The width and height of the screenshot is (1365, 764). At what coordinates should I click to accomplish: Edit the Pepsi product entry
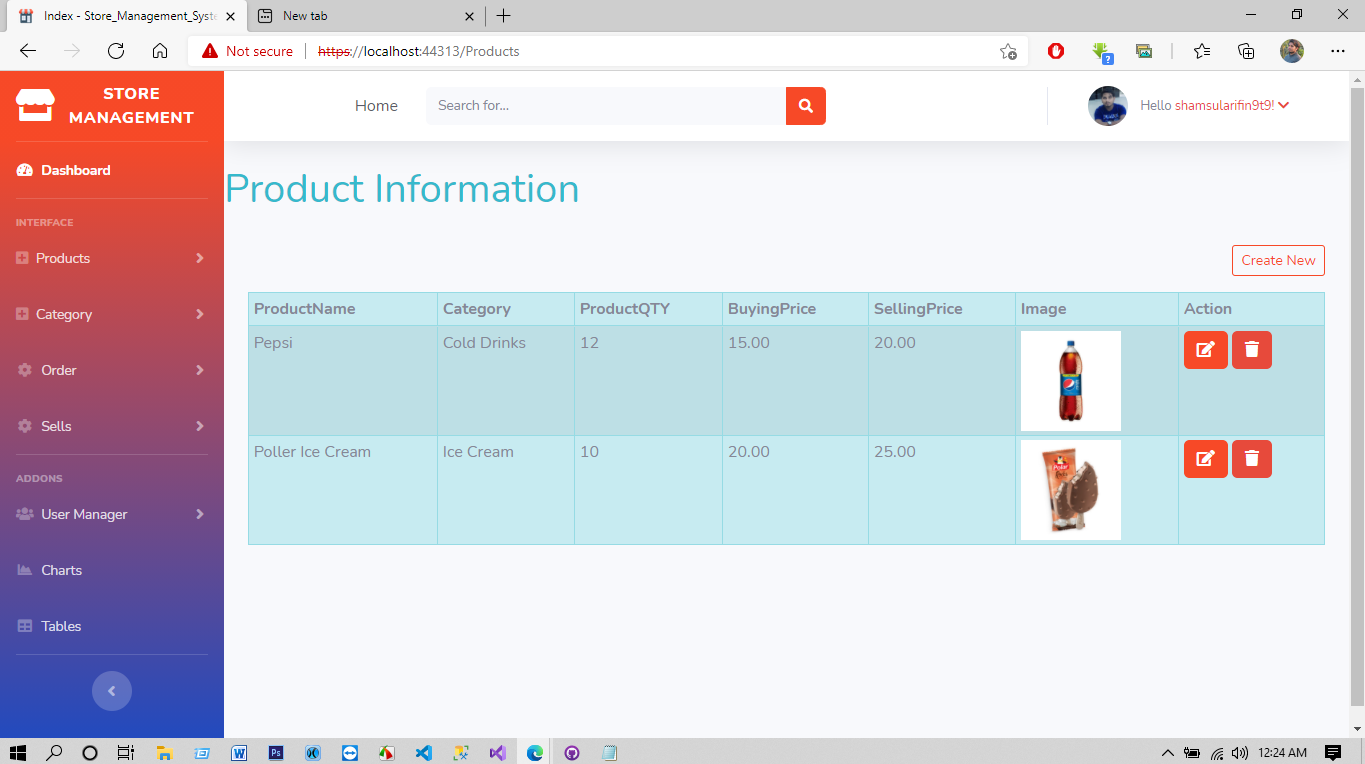click(x=1205, y=349)
